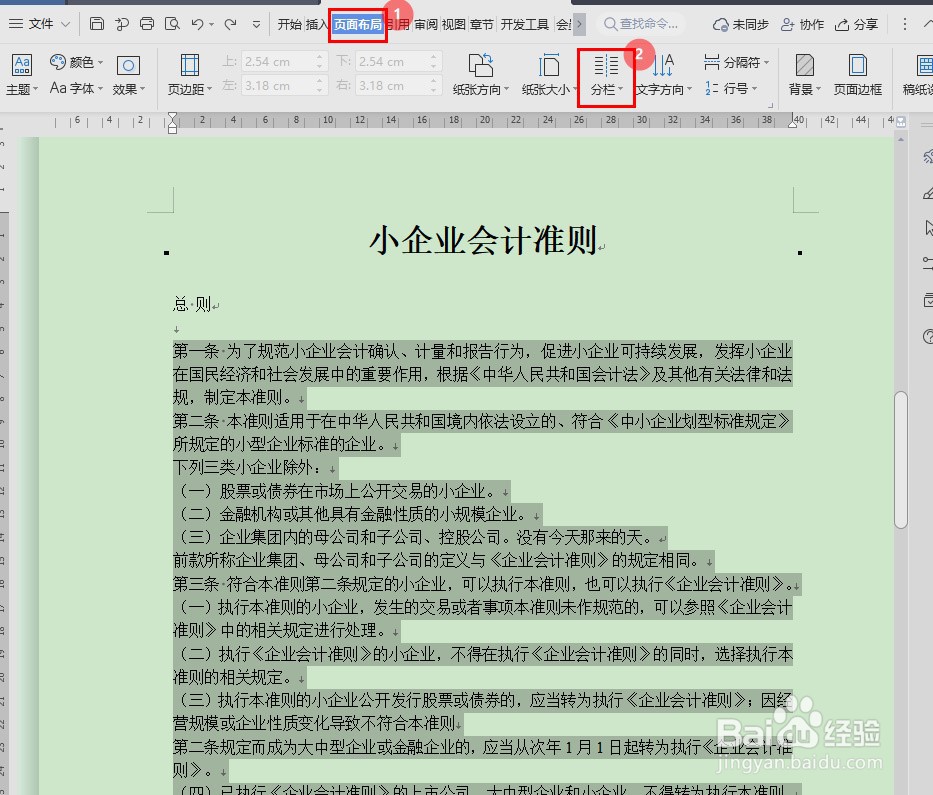This screenshot has height=795, width=933.
Task: Open Print Preview from the quick toolbar
Action: click(170, 22)
